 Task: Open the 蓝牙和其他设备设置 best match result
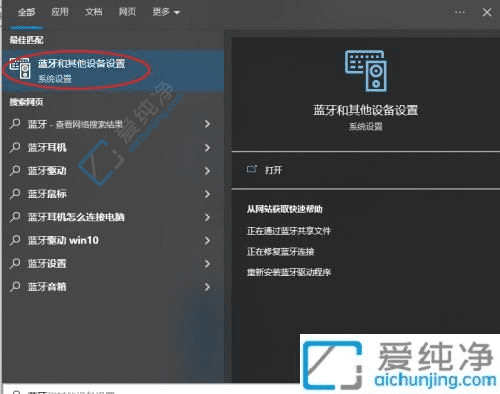click(113, 70)
